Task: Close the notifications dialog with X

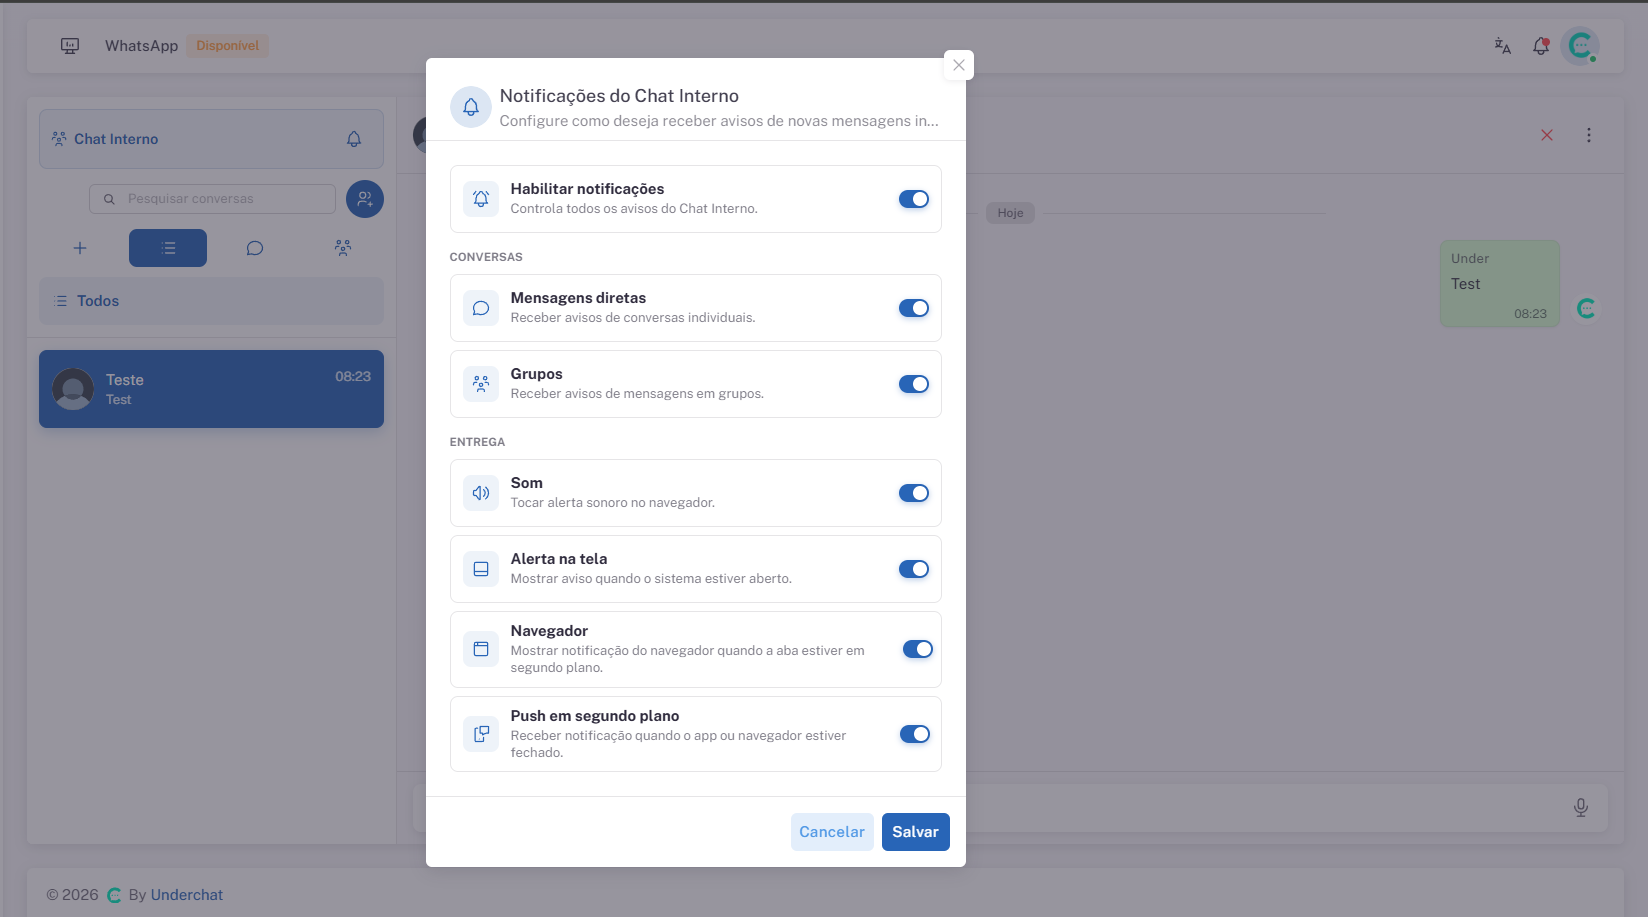Action: 959,65
